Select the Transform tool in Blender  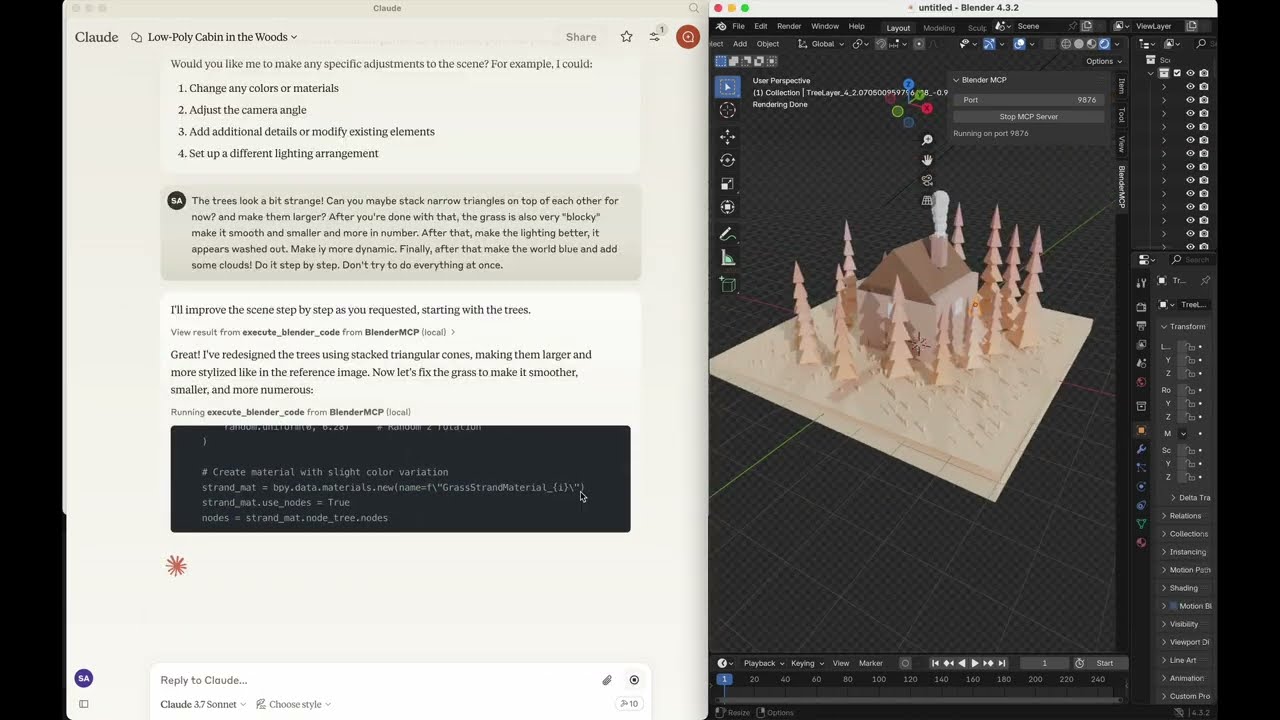coord(727,207)
